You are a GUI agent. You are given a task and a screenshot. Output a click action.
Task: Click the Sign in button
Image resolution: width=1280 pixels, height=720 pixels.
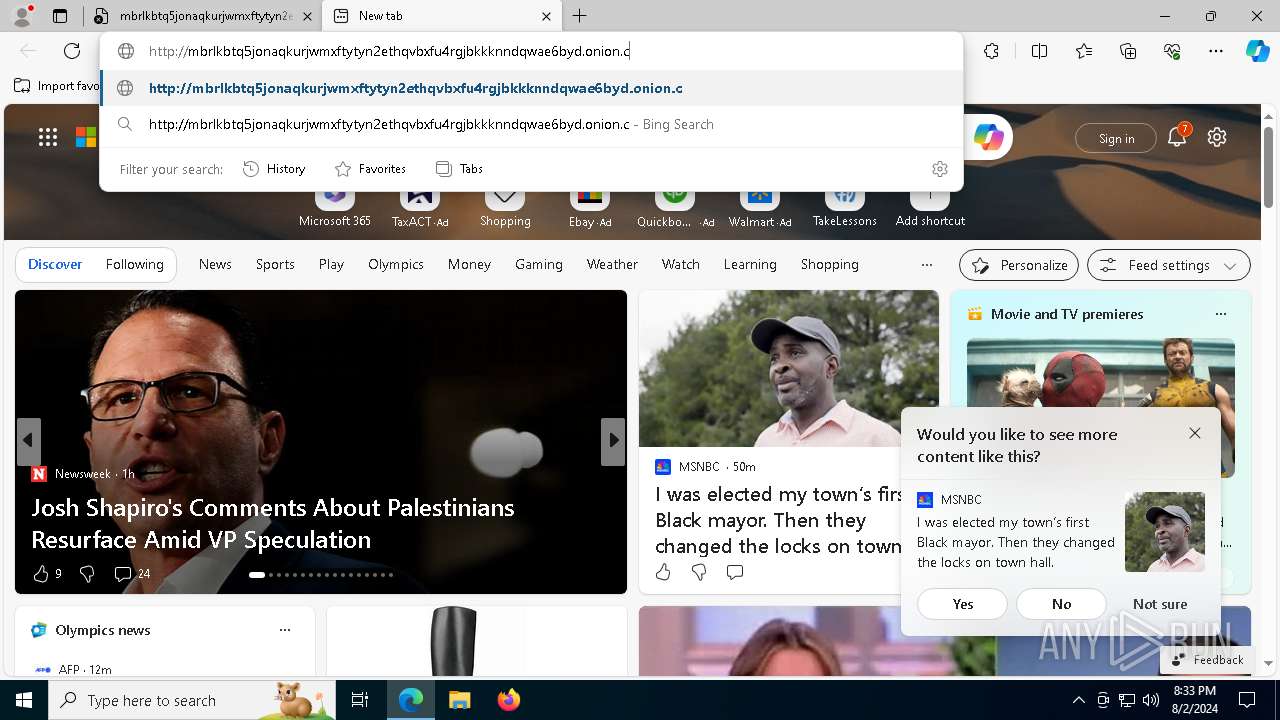coord(1116,138)
